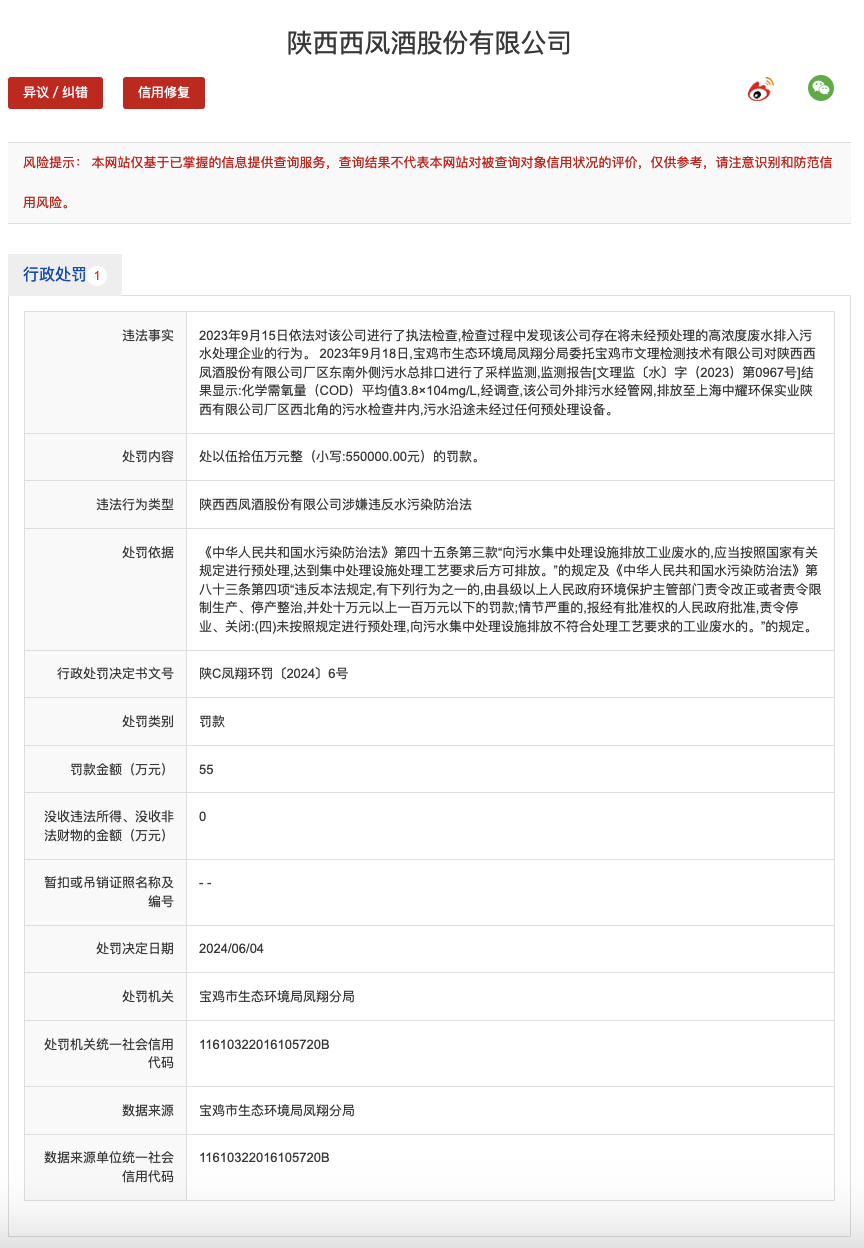The width and height of the screenshot is (864, 1248).
Task: Select the fine amount value 55
Action: (x=206, y=770)
